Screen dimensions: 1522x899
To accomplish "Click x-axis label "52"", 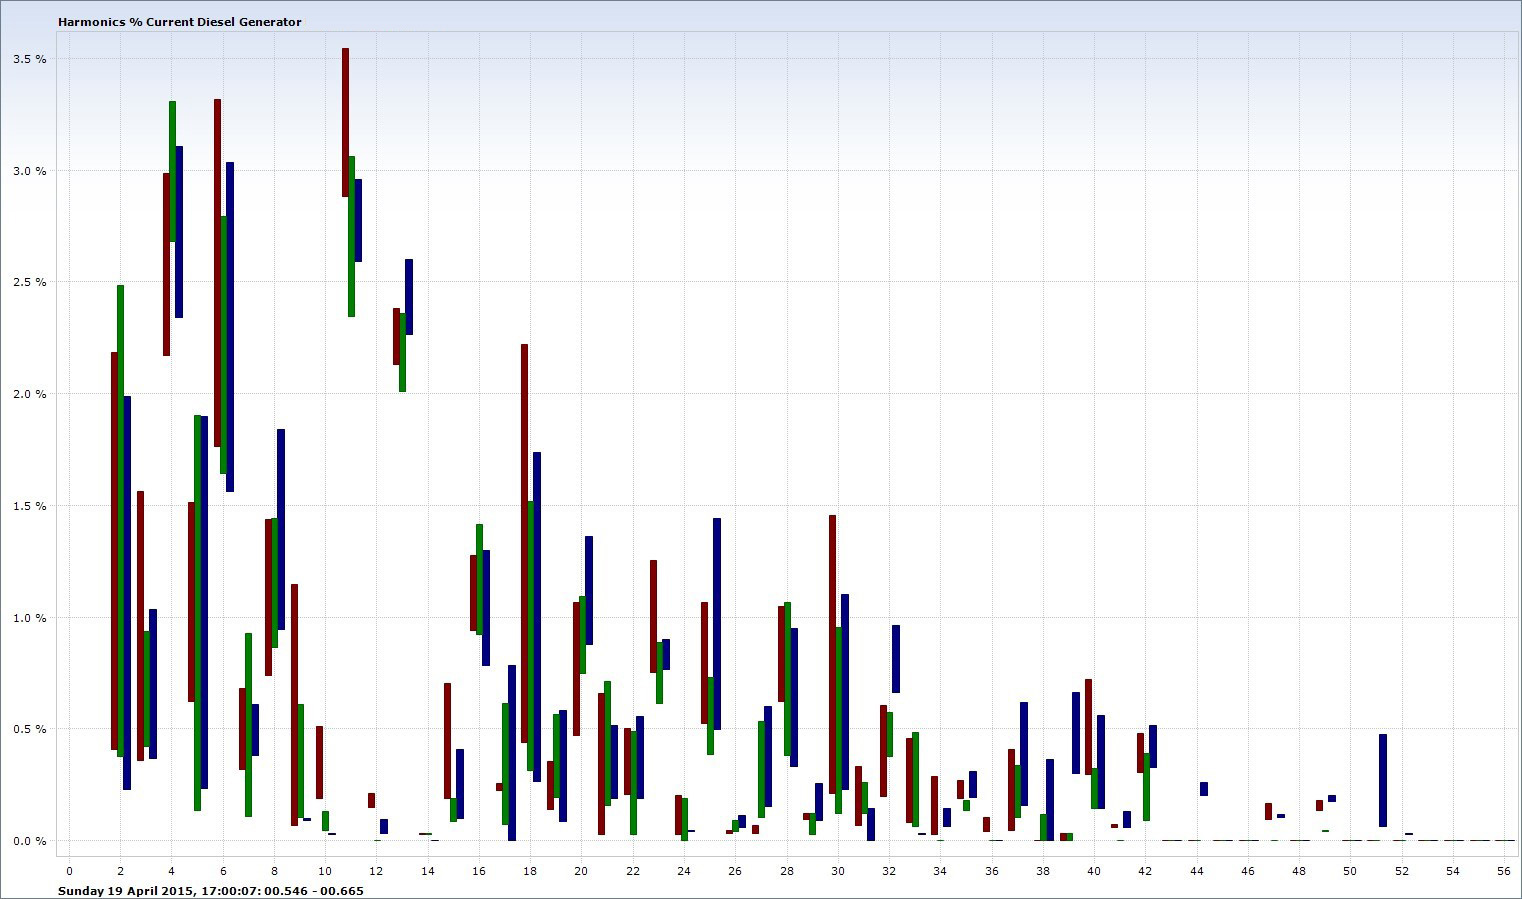I will pyautogui.click(x=1402, y=872).
